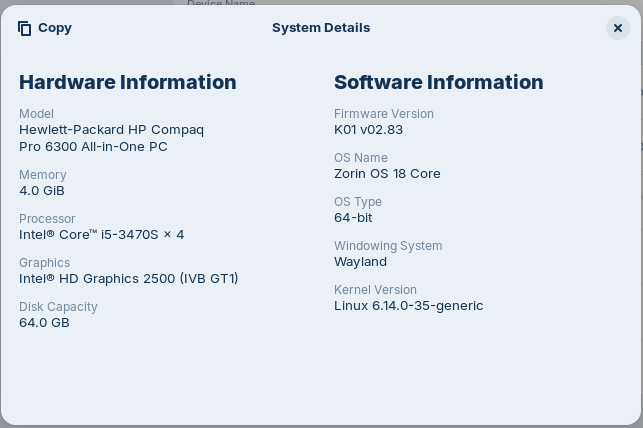Screen dimensions: 643x428
Task: Select the Intel Core i5-3470S value
Action: pyautogui.click(x=102, y=234)
